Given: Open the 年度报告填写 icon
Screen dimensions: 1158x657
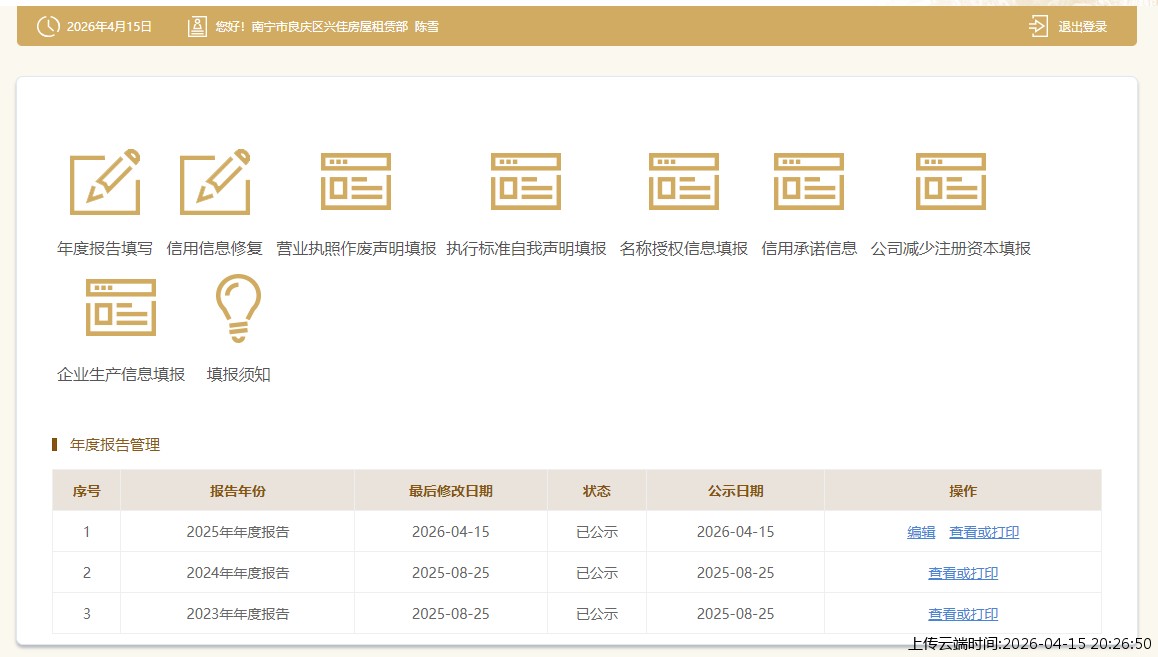Looking at the screenshot, I should [105, 182].
